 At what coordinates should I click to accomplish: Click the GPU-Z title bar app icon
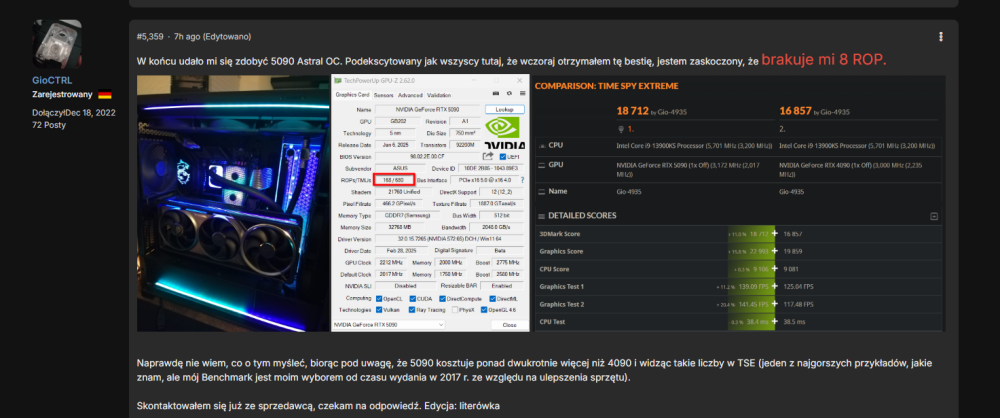point(338,81)
